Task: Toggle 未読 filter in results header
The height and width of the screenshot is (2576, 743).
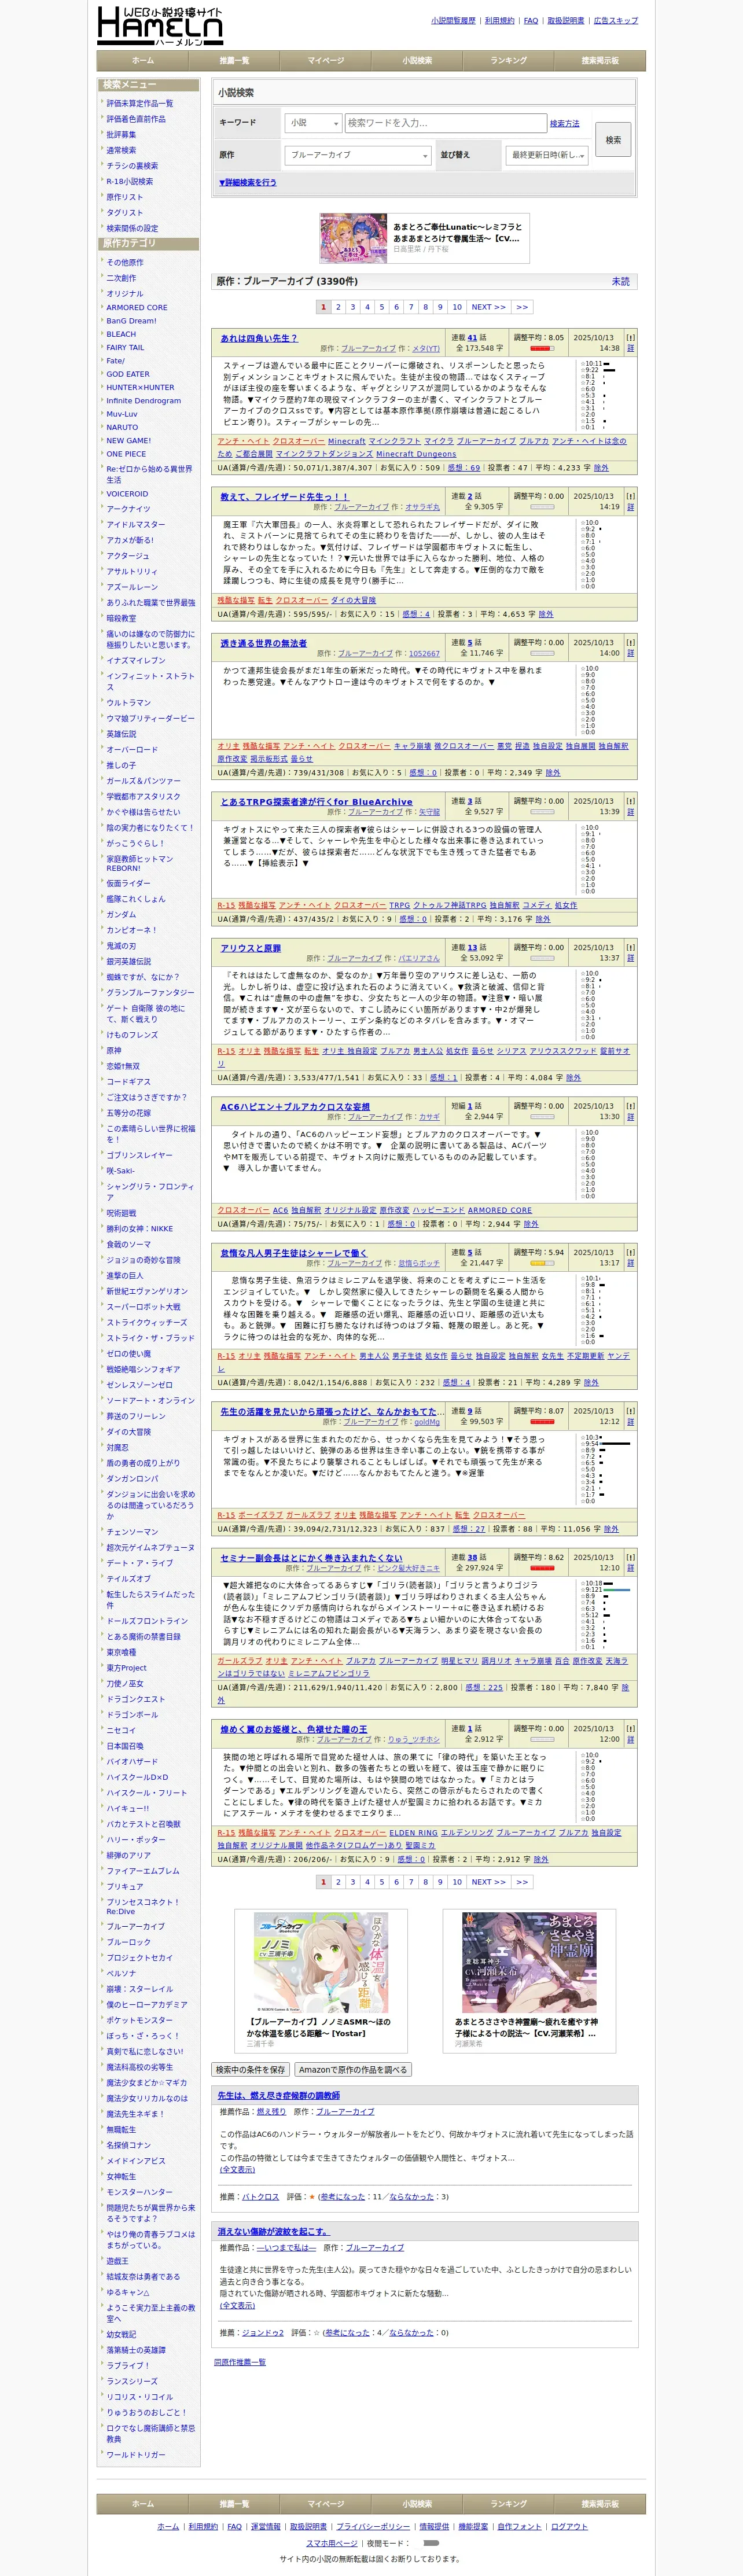Action: [x=621, y=282]
